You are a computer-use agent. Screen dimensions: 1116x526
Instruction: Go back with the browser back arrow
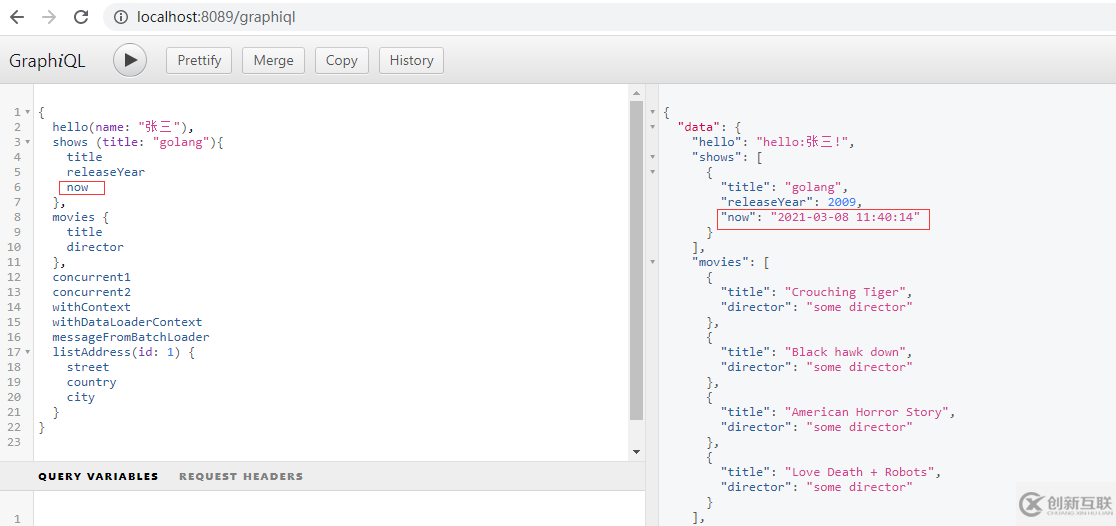coord(17,17)
